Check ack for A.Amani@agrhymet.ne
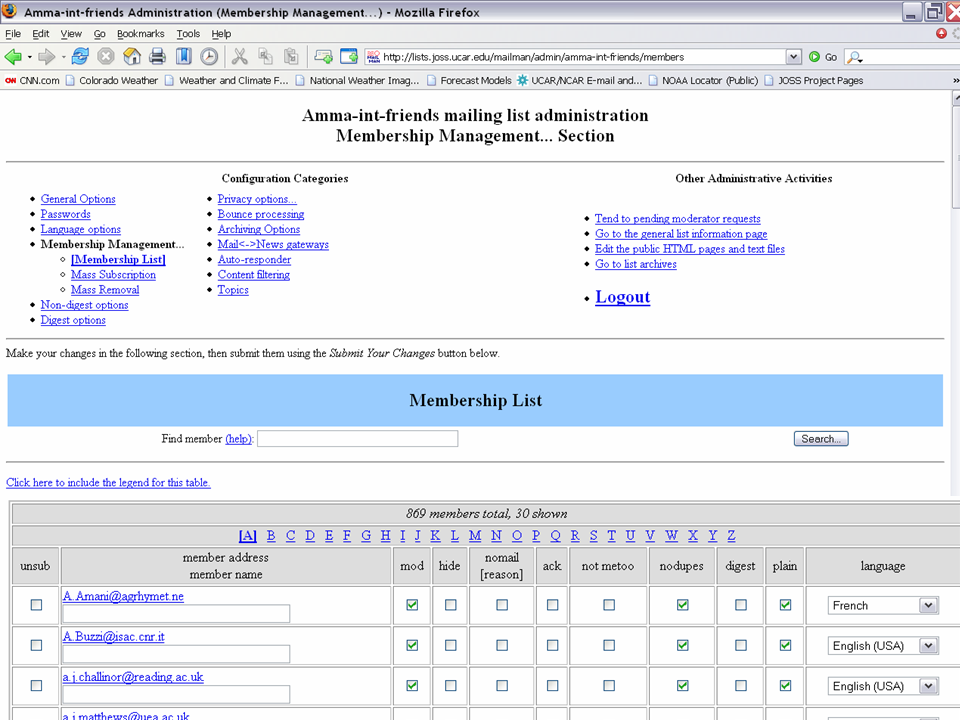960x720 pixels. [552, 605]
